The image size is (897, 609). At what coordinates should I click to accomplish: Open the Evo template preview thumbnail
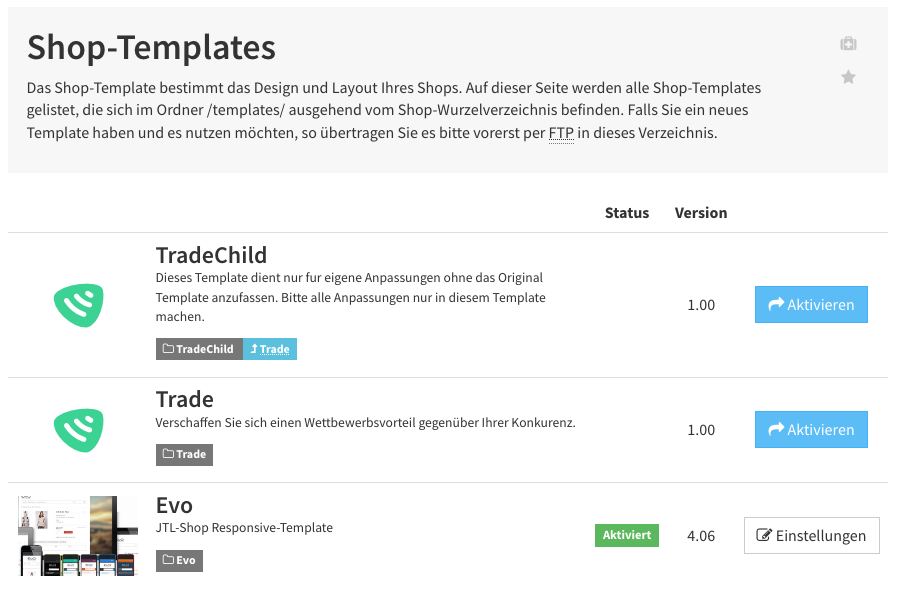click(78, 536)
